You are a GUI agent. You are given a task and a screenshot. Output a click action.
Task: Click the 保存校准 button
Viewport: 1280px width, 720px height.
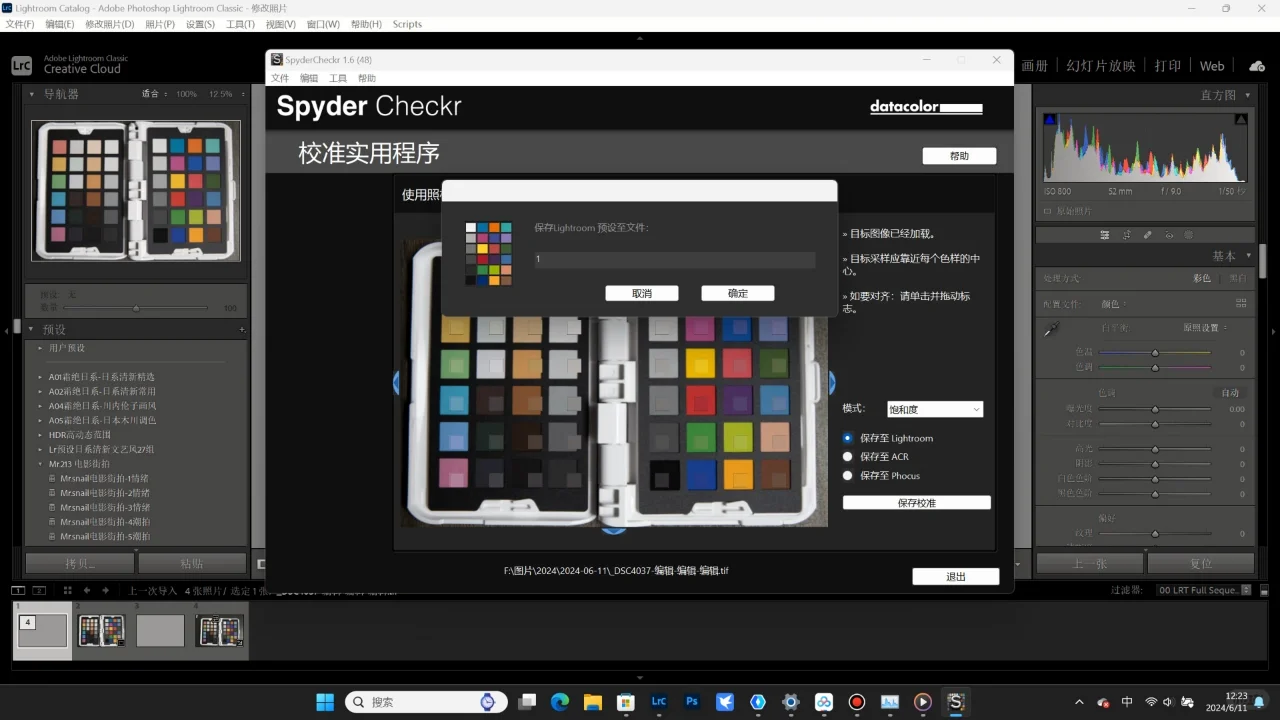917,503
